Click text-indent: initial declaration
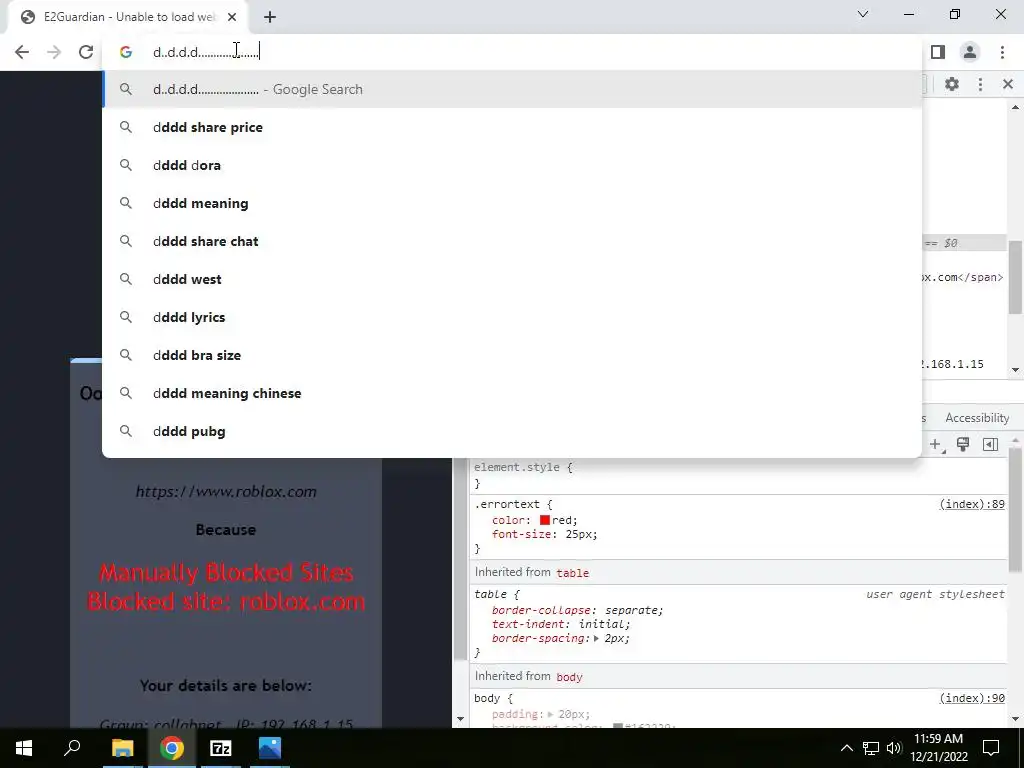This screenshot has height=768, width=1024. pos(561,624)
